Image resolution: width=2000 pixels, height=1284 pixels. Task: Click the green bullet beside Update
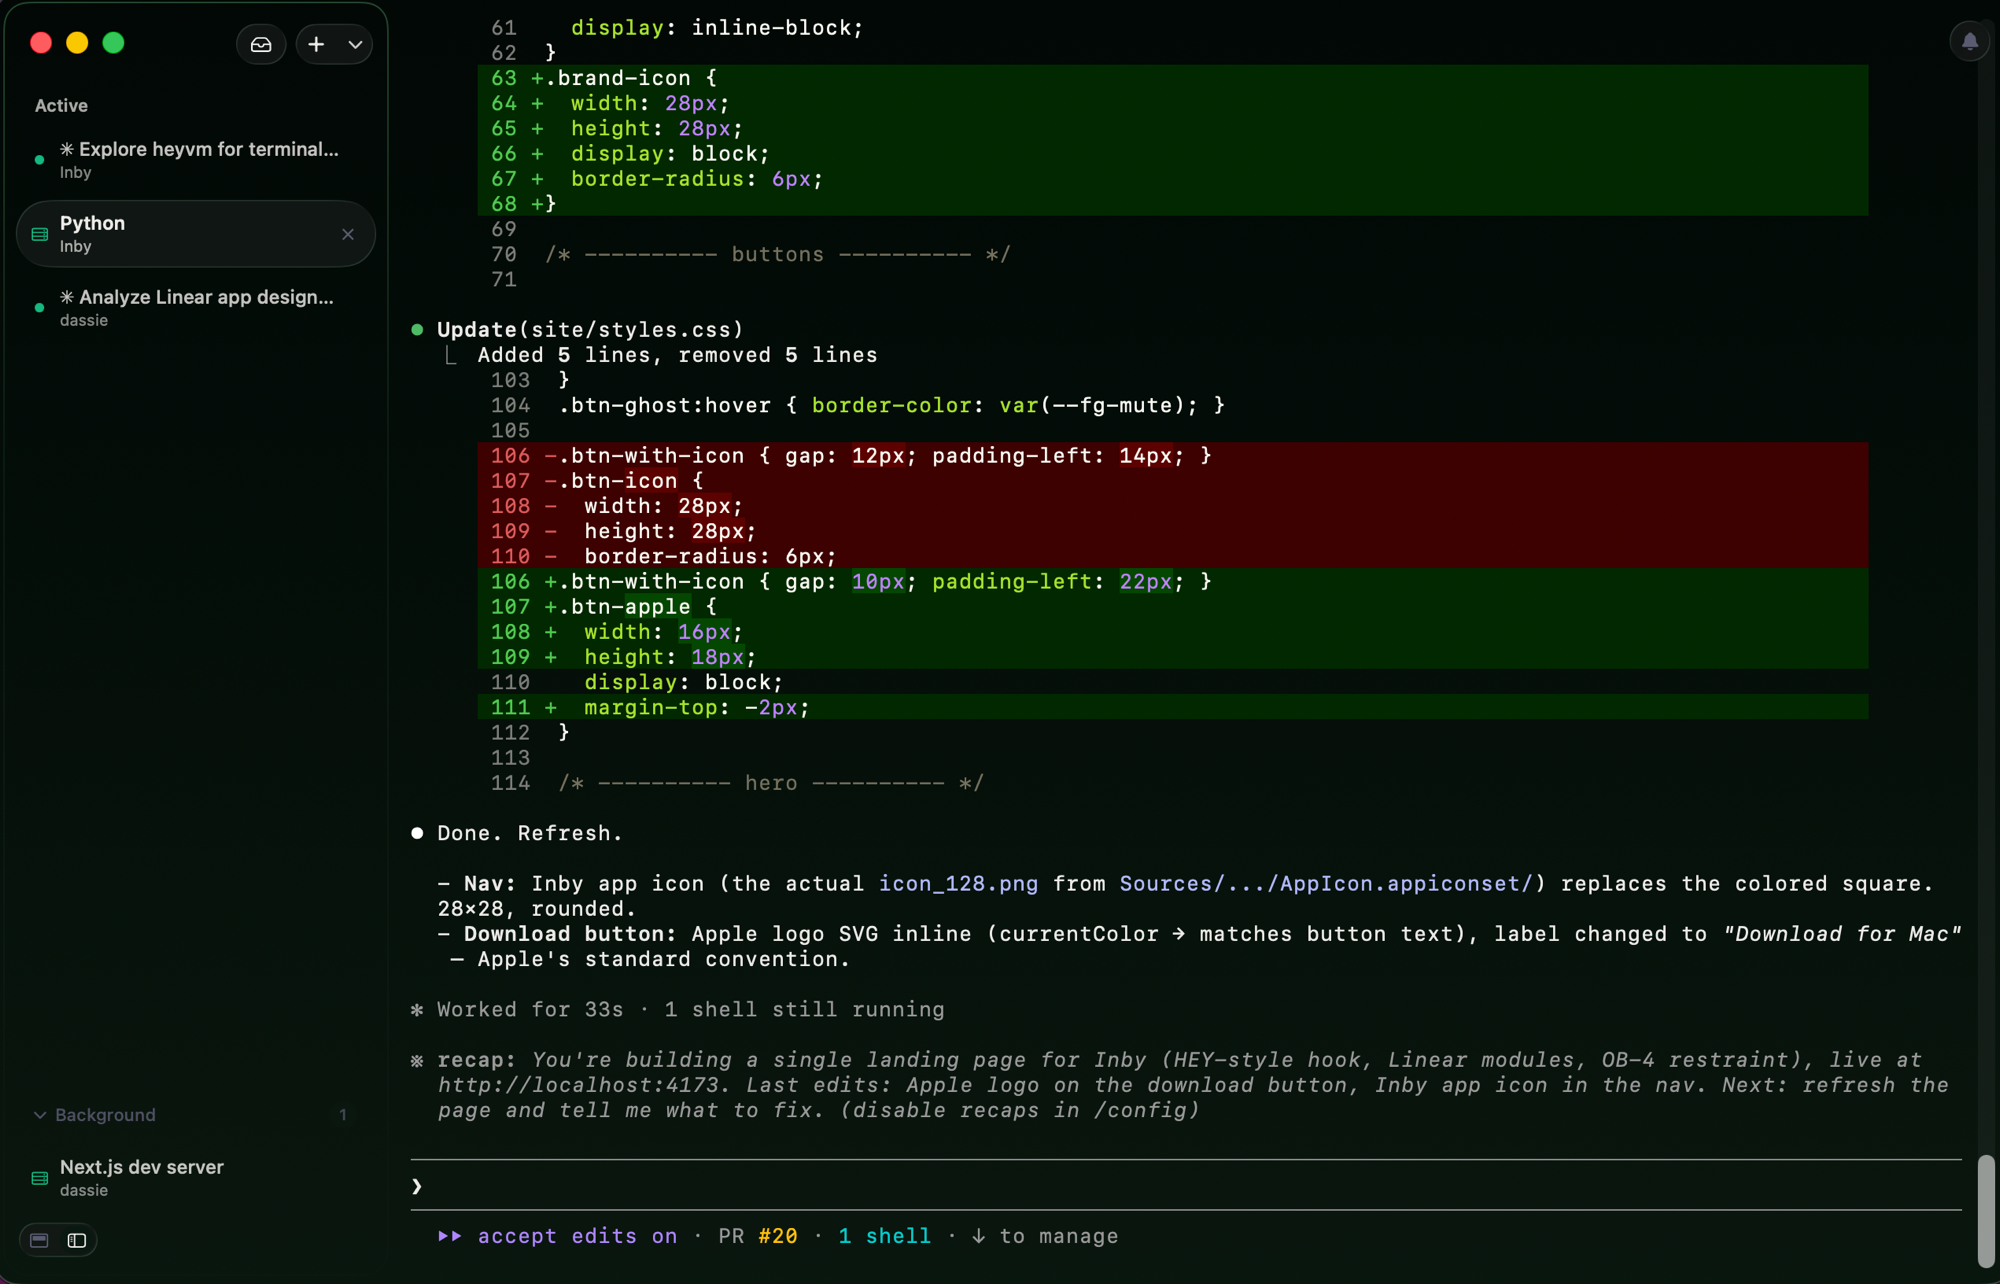[417, 330]
